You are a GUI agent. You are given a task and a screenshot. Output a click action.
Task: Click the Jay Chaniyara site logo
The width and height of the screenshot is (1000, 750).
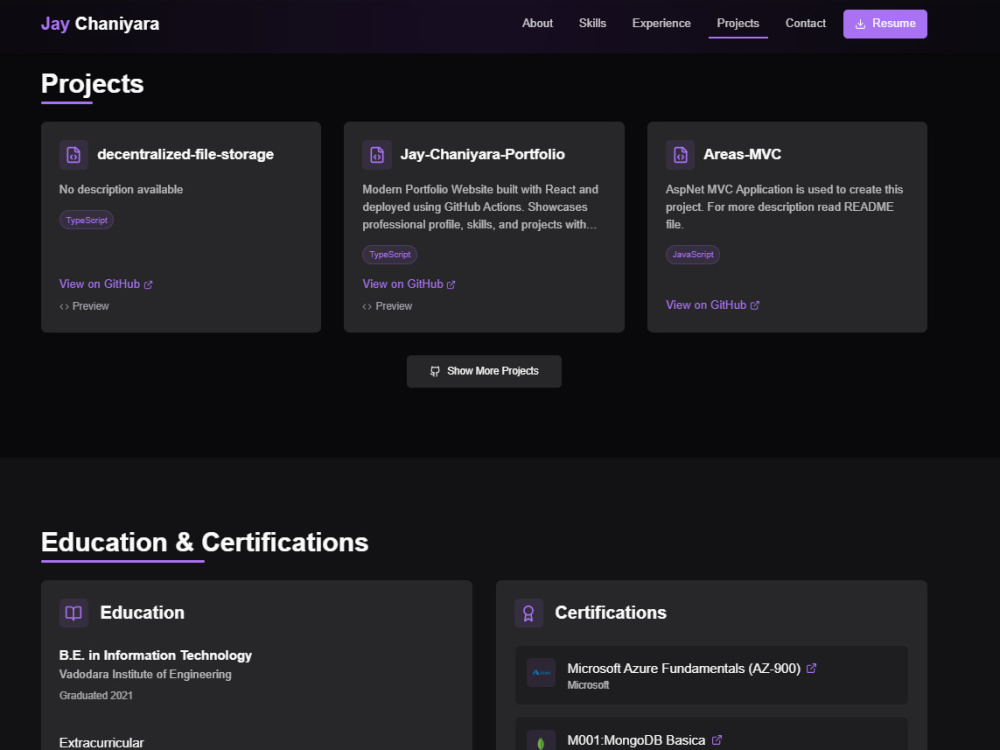(100, 24)
